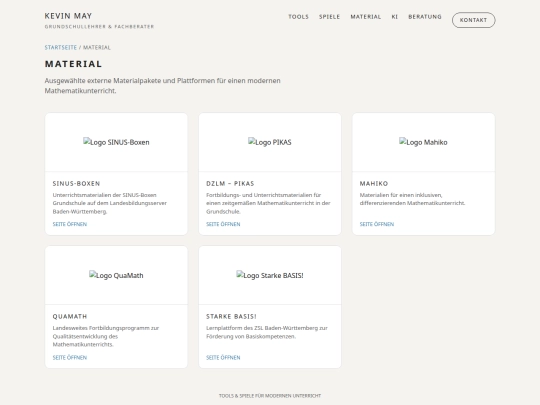Click the PIKAS description about Fortbildungs- und Unterrichtsmaterialien
The width and height of the screenshot is (540, 405).
click(x=268, y=203)
